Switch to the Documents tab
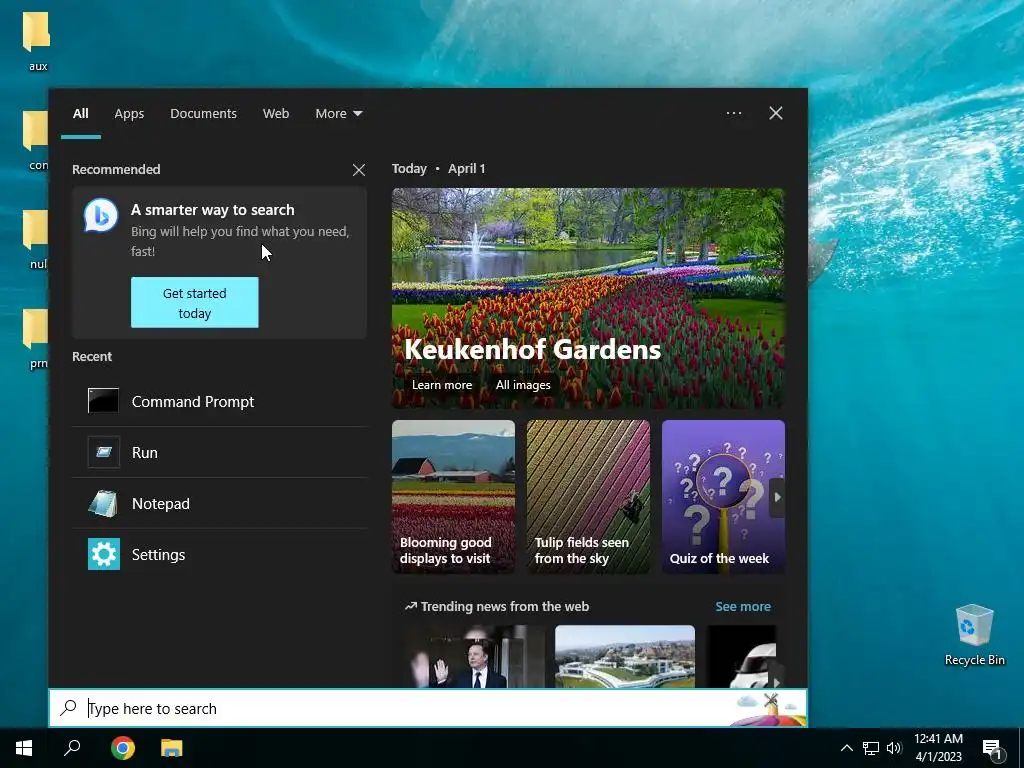The width and height of the screenshot is (1024, 768). click(x=203, y=114)
